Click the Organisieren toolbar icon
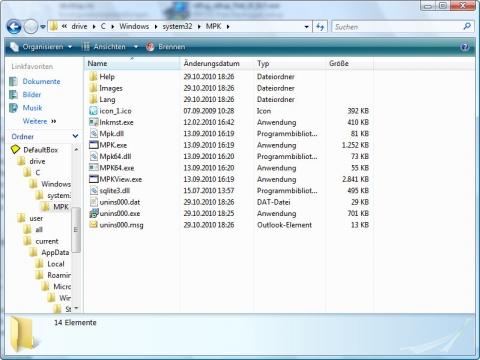The image size is (480, 360). point(14,47)
